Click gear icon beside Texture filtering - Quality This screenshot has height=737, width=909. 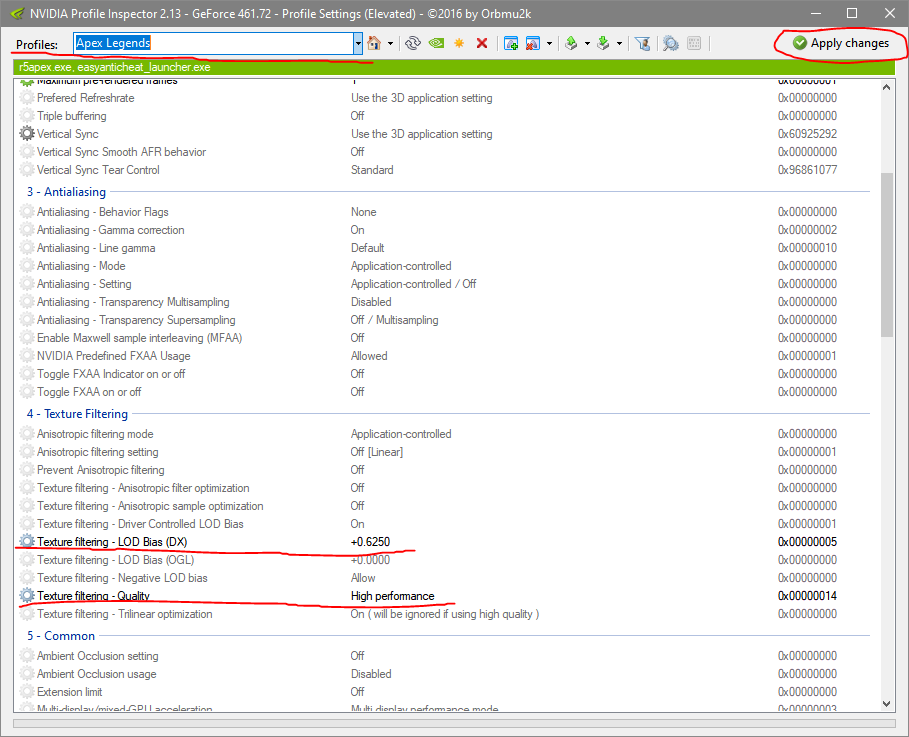pos(27,596)
